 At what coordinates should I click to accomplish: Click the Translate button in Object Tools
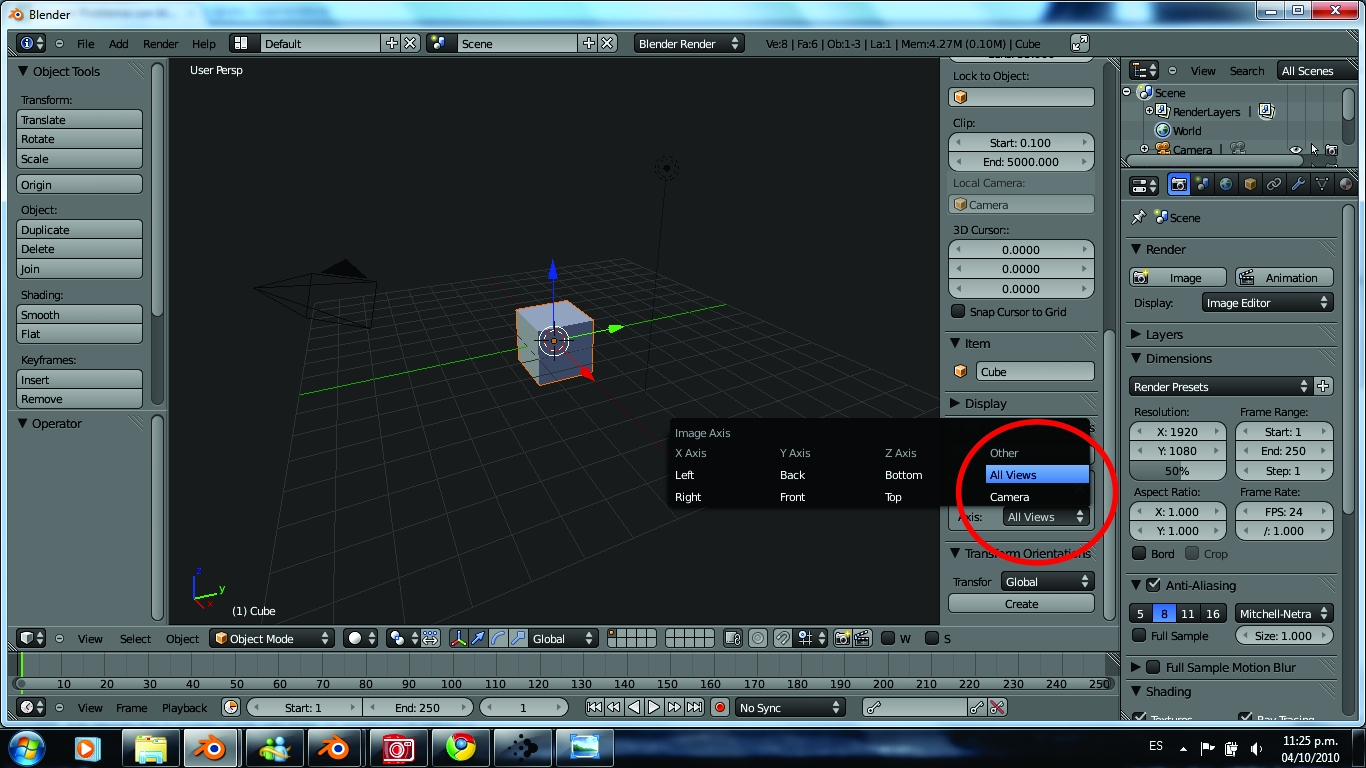tap(80, 119)
